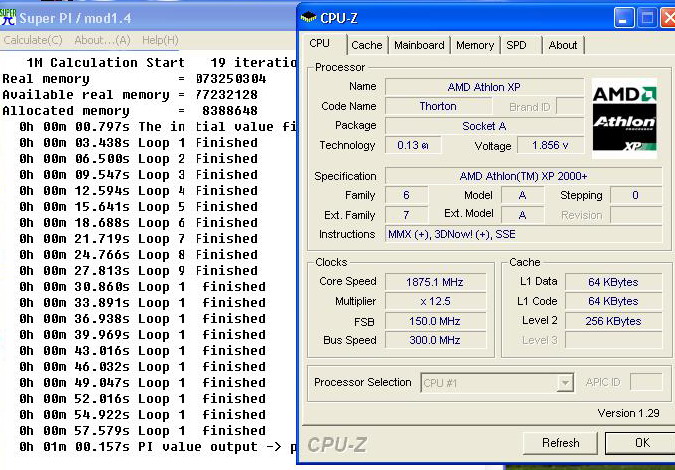Viewport: 675px width, 470px height.
Task: Click the Instructions field MMX (+), 3DNow! (+), SSE
Action: (x=523, y=235)
